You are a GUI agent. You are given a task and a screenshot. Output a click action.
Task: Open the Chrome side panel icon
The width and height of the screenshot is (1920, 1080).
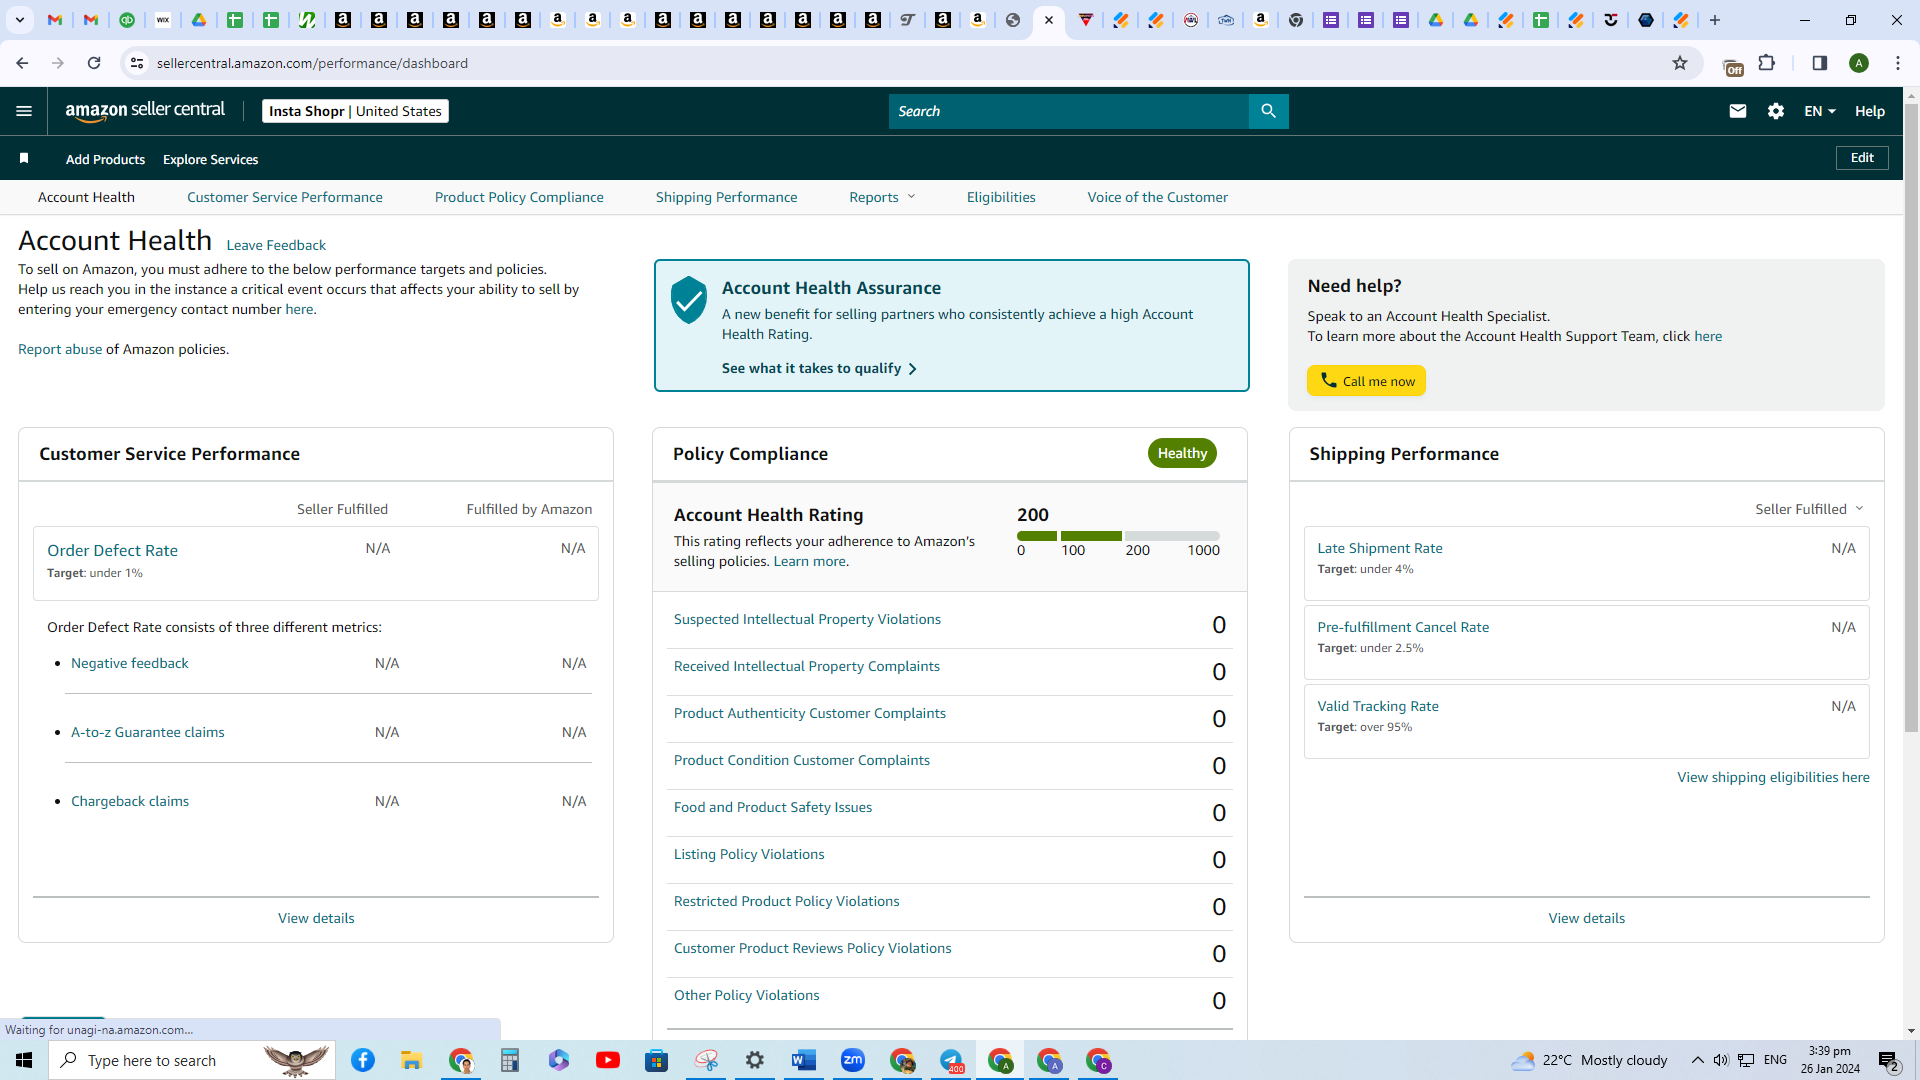pos(1820,63)
